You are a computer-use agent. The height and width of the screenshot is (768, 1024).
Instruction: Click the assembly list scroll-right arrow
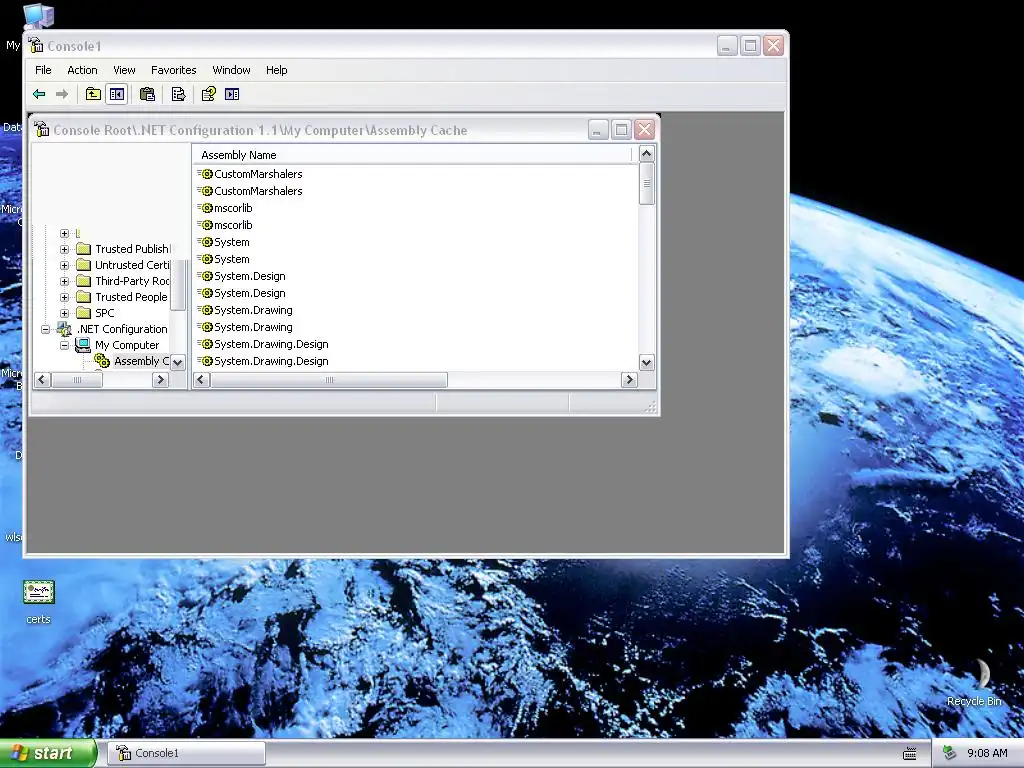coord(629,379)
